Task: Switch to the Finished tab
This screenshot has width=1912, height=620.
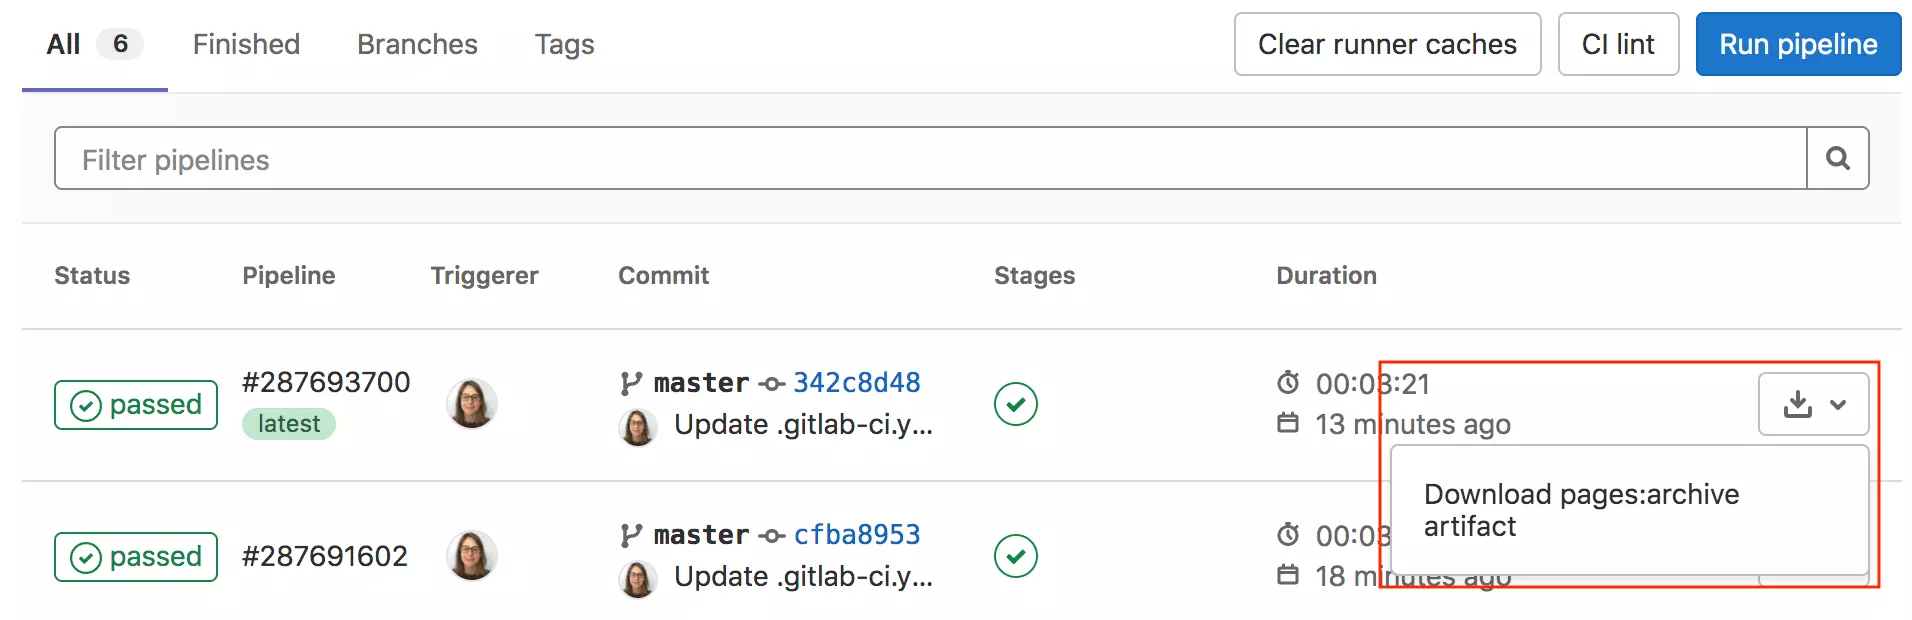Action: pos(245,44)
